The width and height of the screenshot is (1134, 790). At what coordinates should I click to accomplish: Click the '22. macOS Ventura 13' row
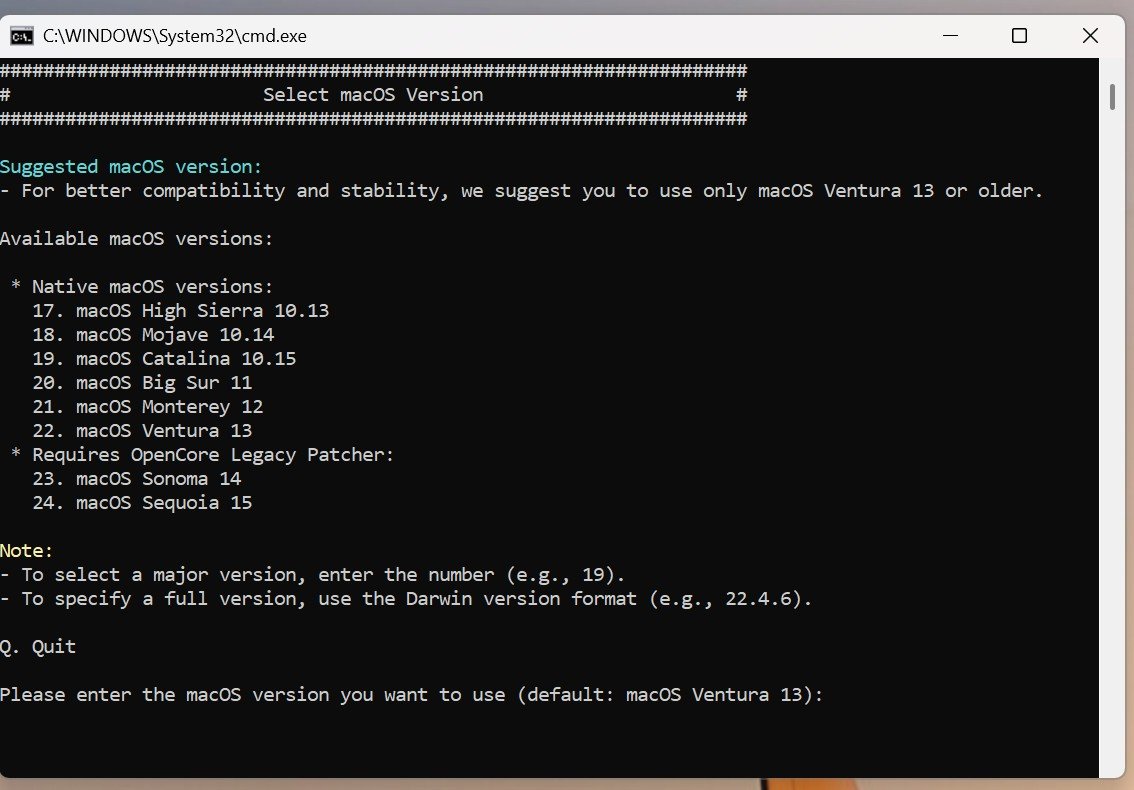pos(142,431)
